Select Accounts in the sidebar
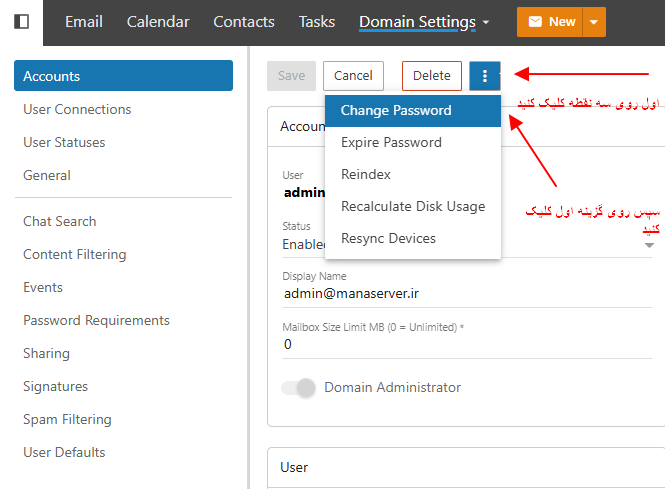 123,76
